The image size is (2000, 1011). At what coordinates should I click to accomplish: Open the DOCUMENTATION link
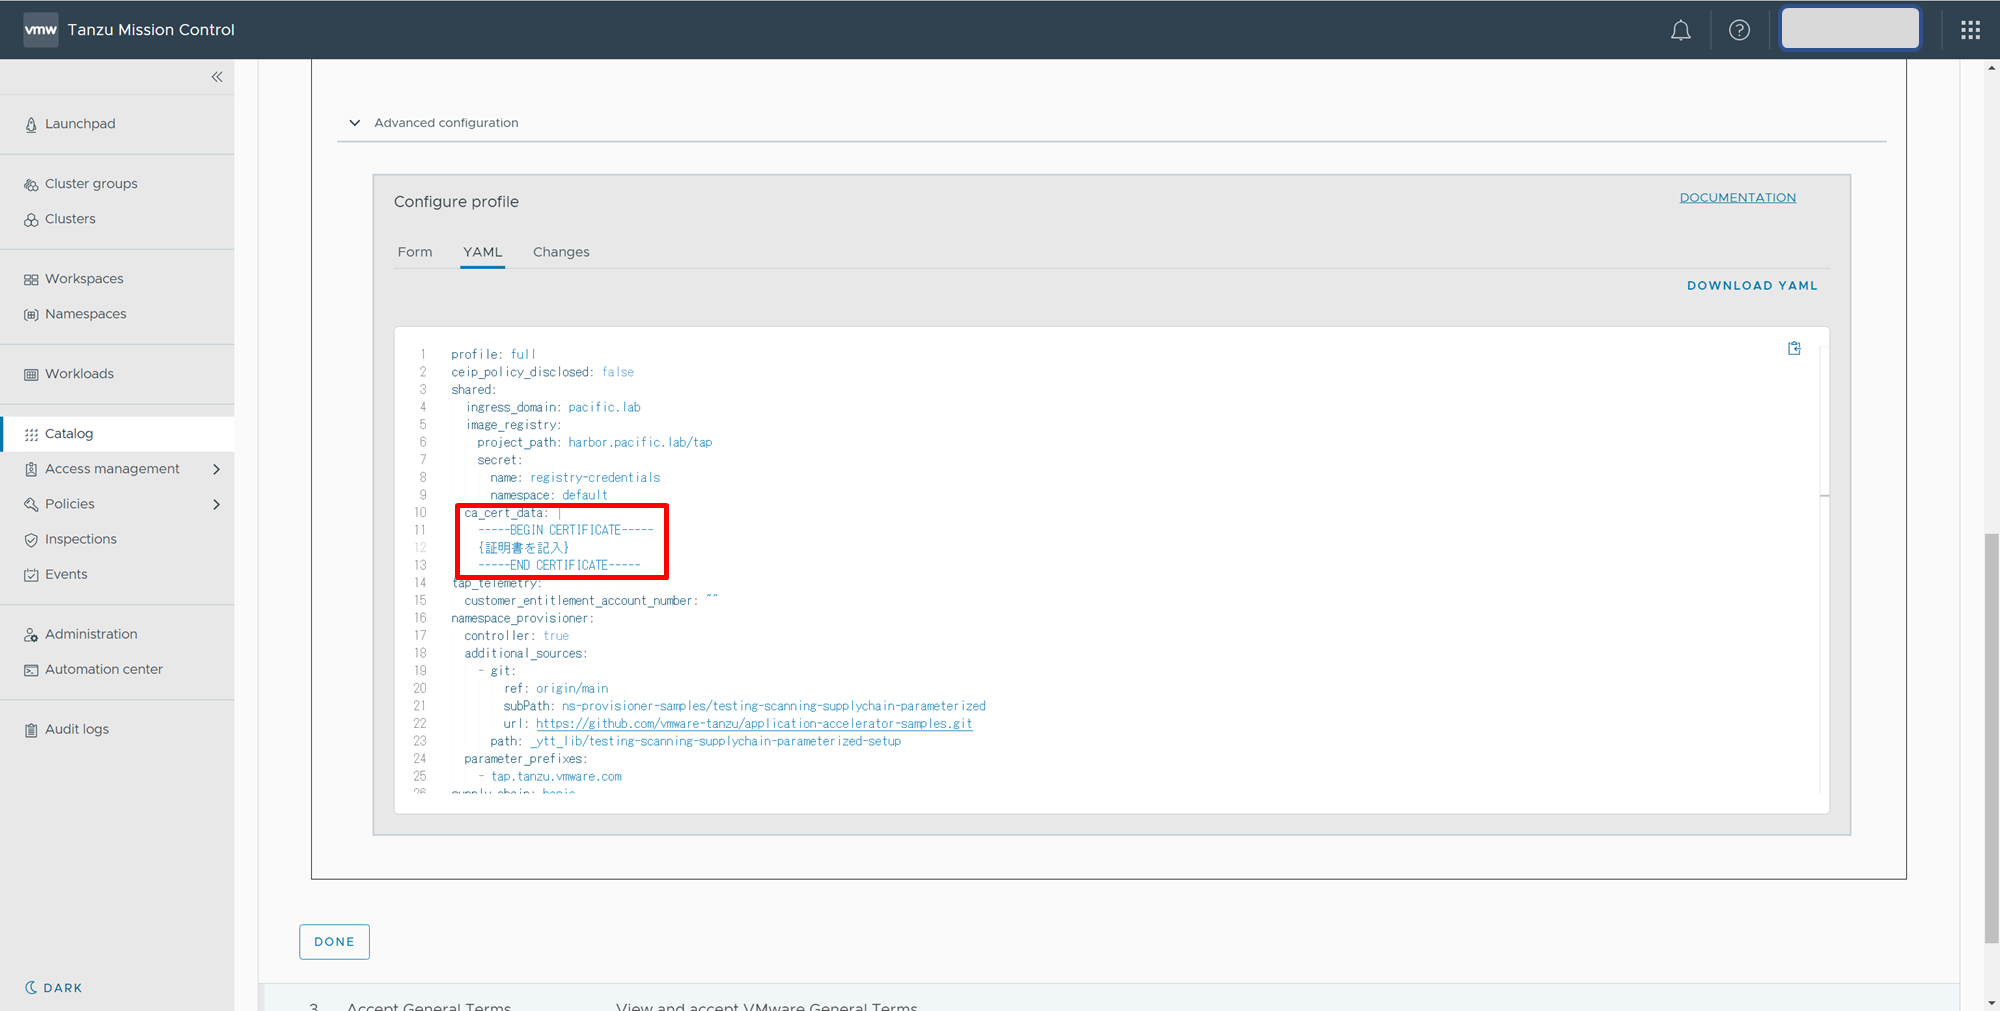pos(1737,198)
